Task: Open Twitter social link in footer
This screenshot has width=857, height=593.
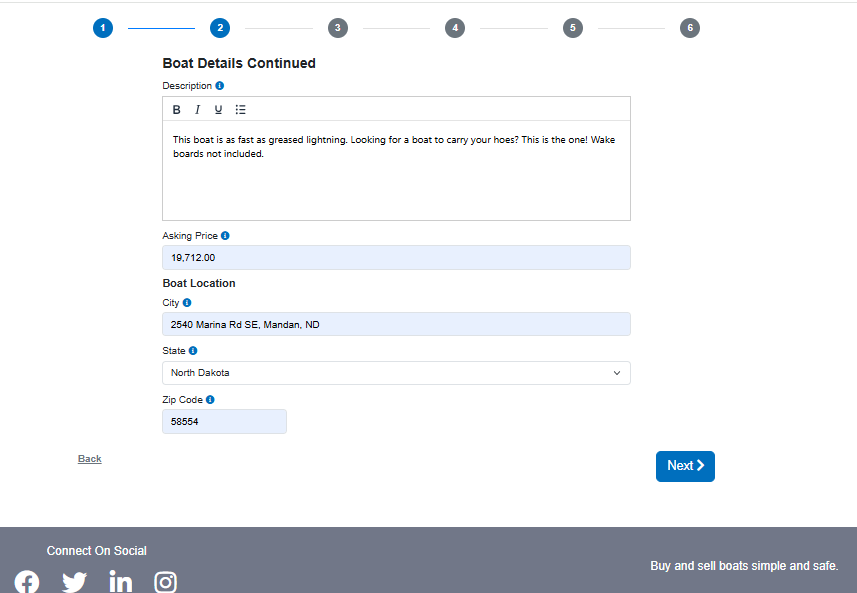Action: (x=74, y=582)
